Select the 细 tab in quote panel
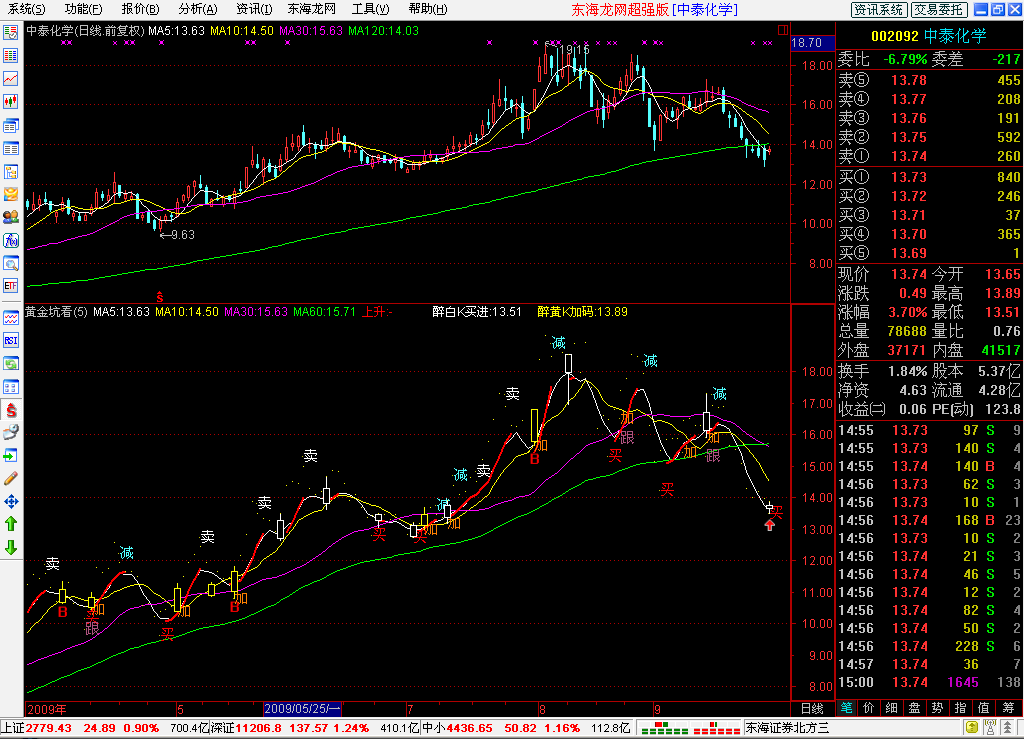This screenshot has width=1024, height=739. click(x=891, y=708)
